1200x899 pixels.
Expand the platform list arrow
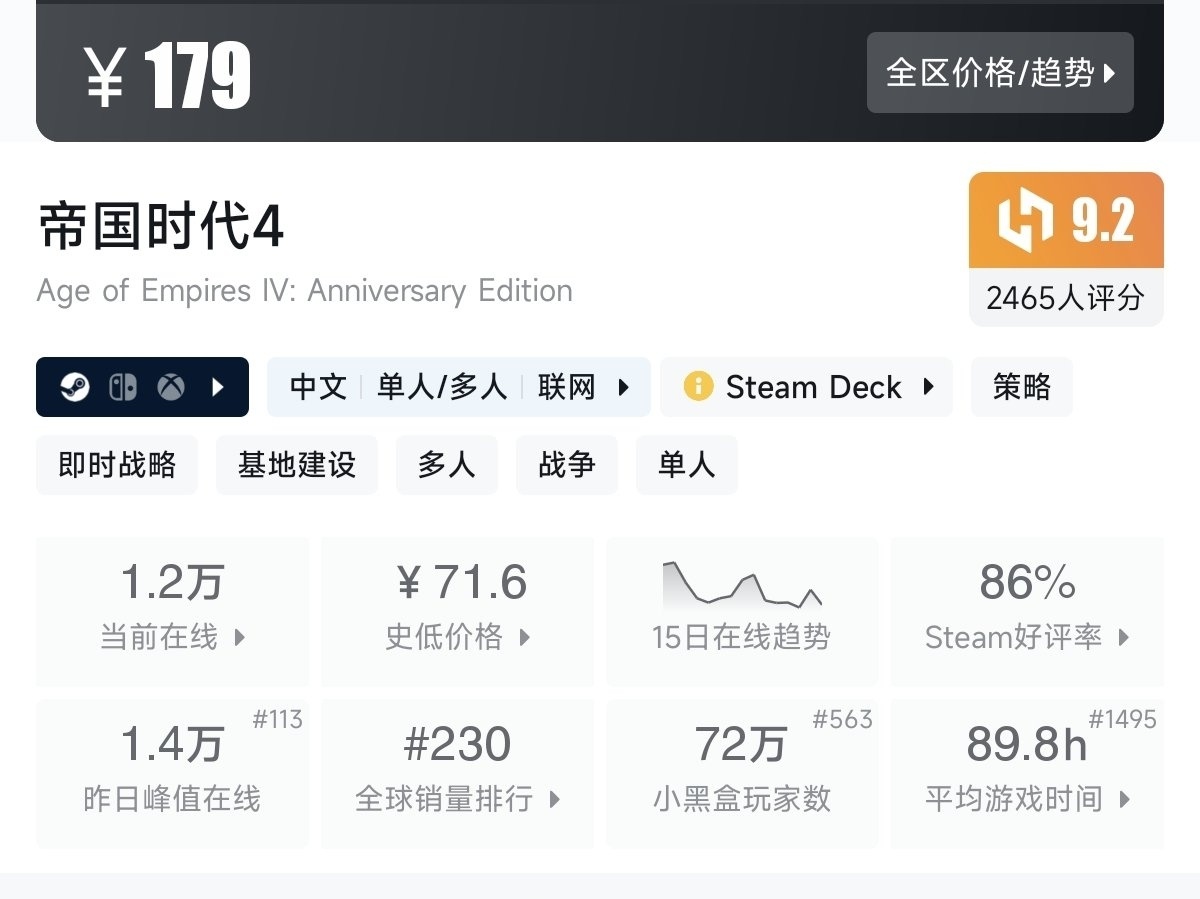(219, 387)
